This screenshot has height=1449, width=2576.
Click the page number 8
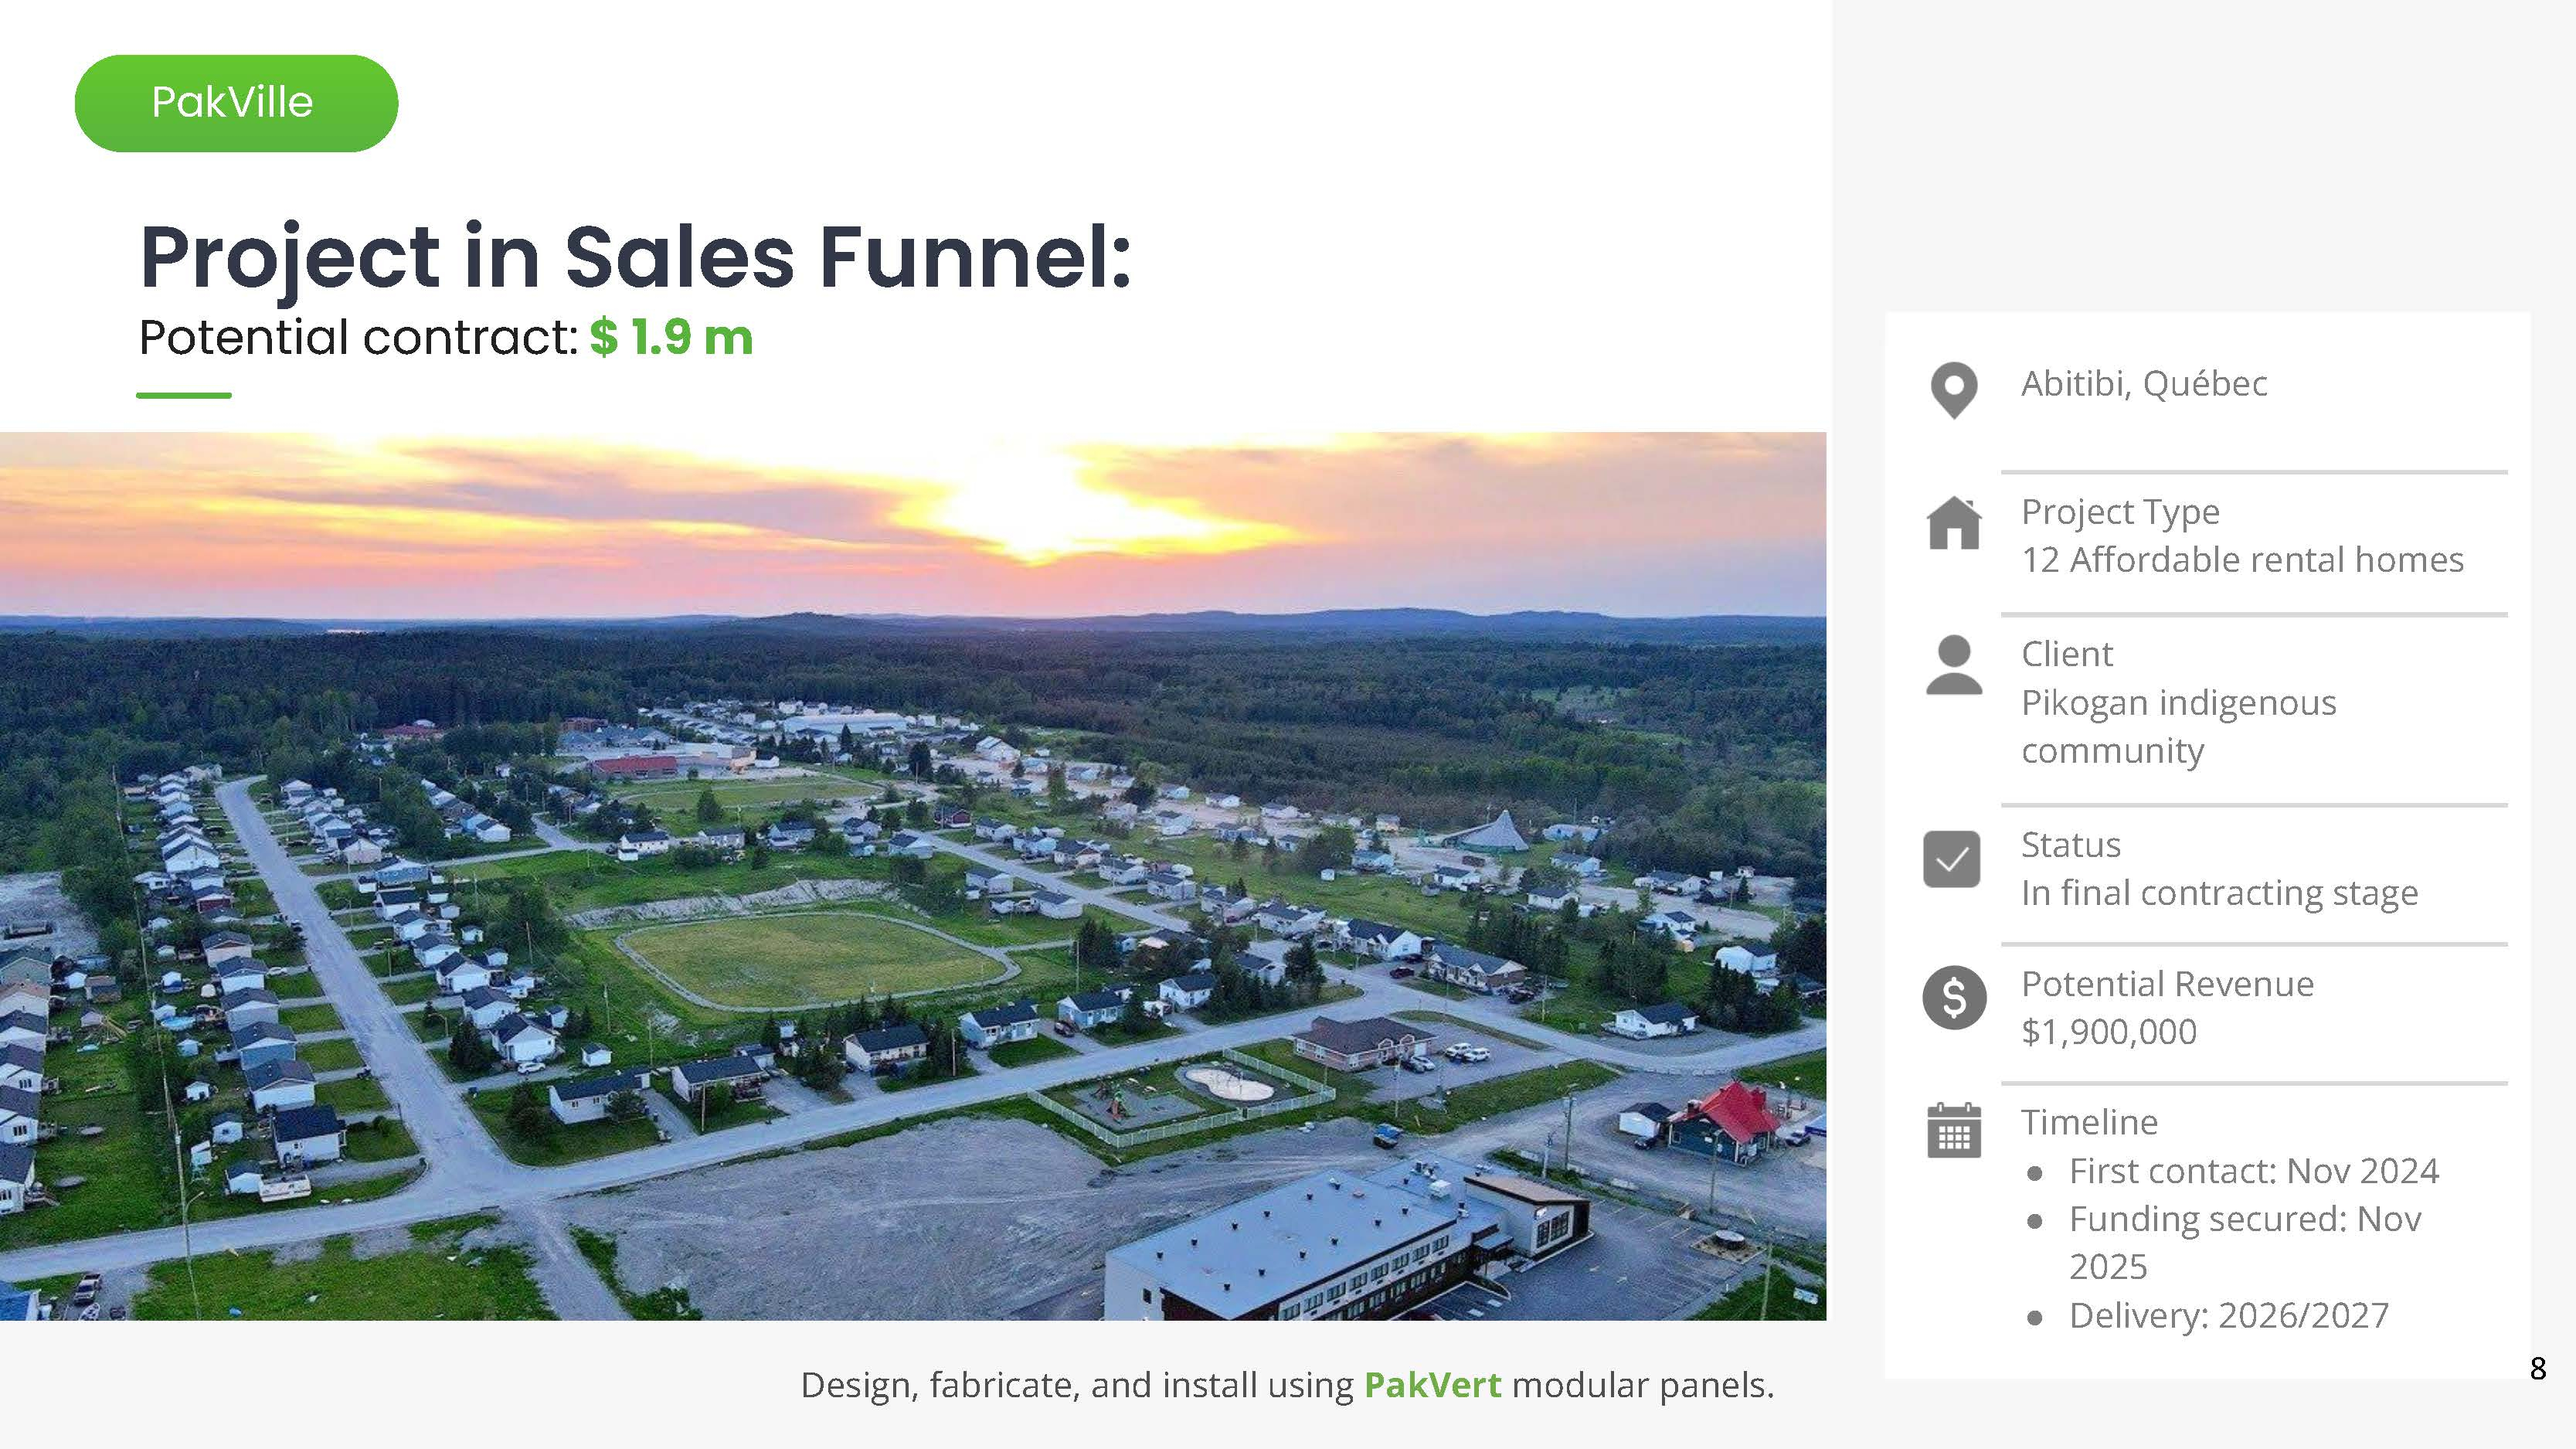click(2537, 1368)
